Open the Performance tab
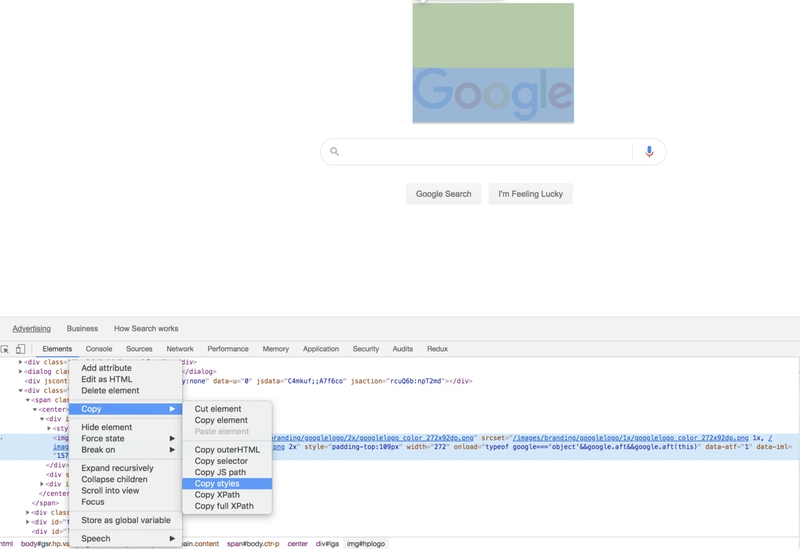Viewport: 800px width, 549px height. (228, 349)
